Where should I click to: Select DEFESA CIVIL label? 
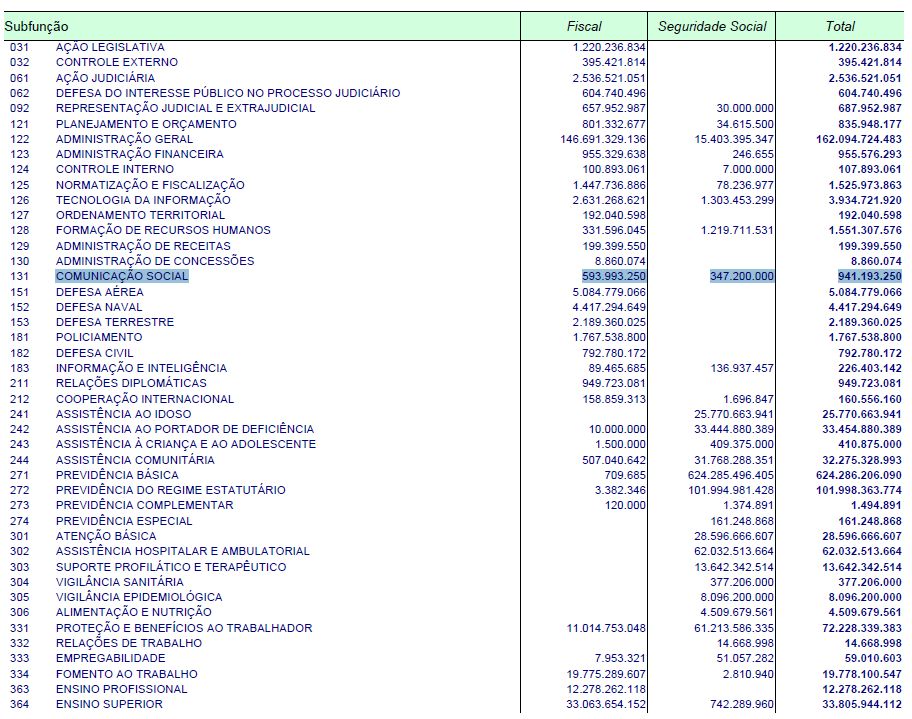[x=94, y=353]
